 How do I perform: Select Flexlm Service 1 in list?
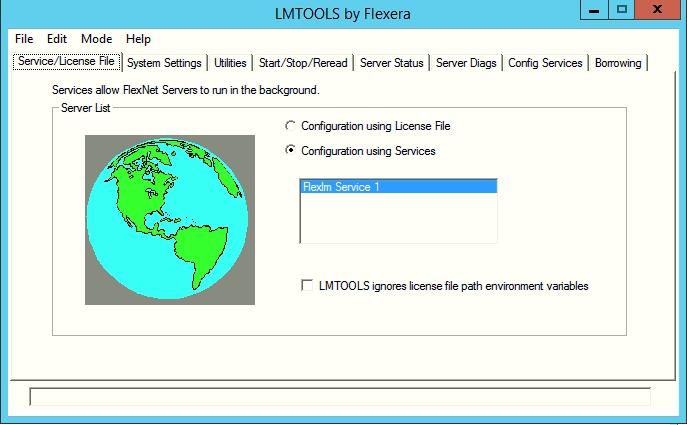point(398,187)
